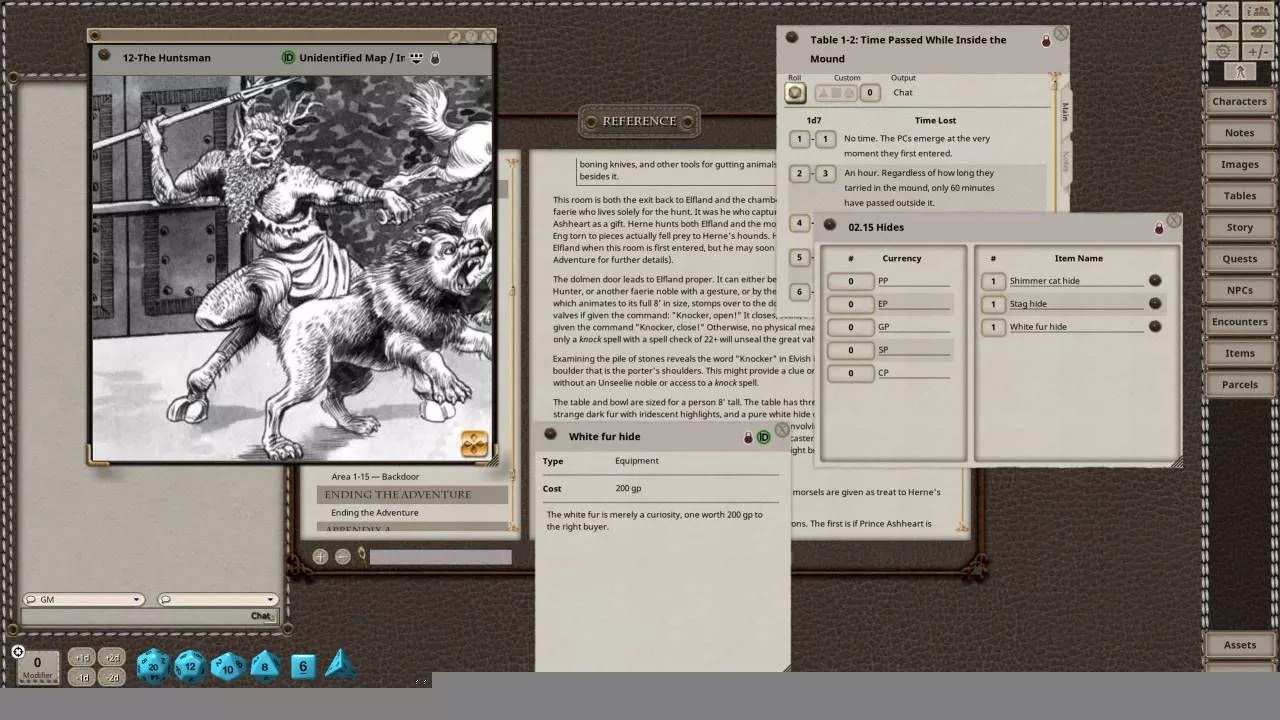
Task: Click the walking figure icon in sidebar
Action: (1240, 72)
